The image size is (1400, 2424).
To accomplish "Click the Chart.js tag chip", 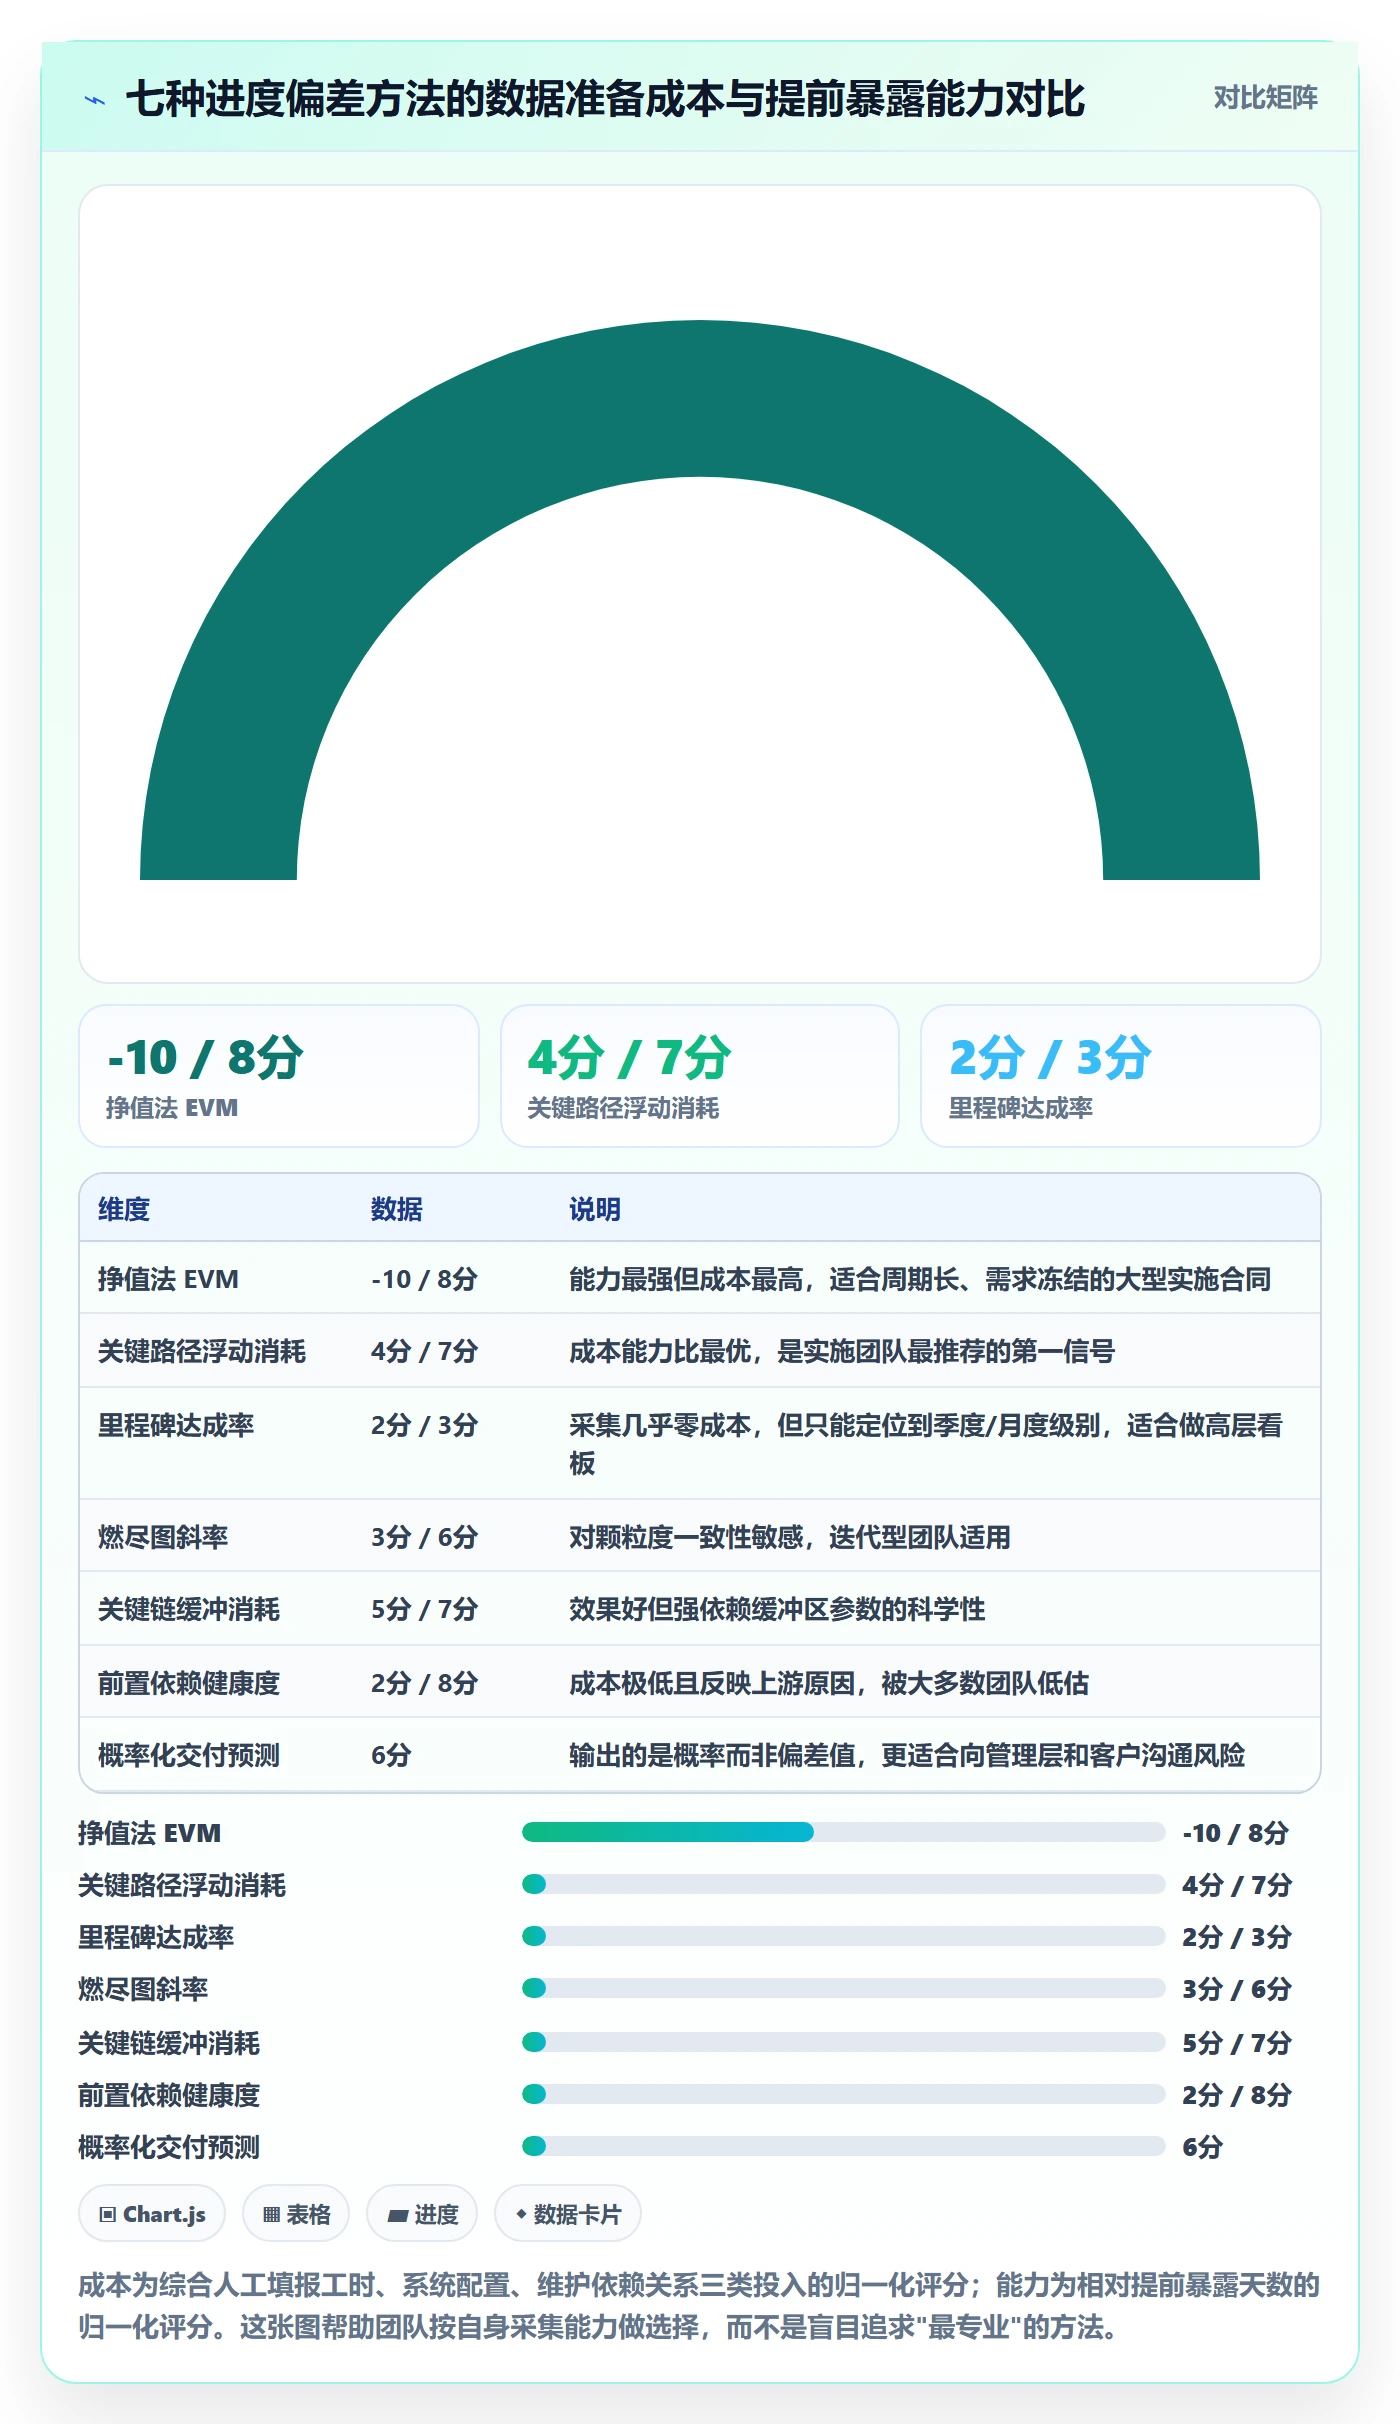I will (x=152, y=2214).
